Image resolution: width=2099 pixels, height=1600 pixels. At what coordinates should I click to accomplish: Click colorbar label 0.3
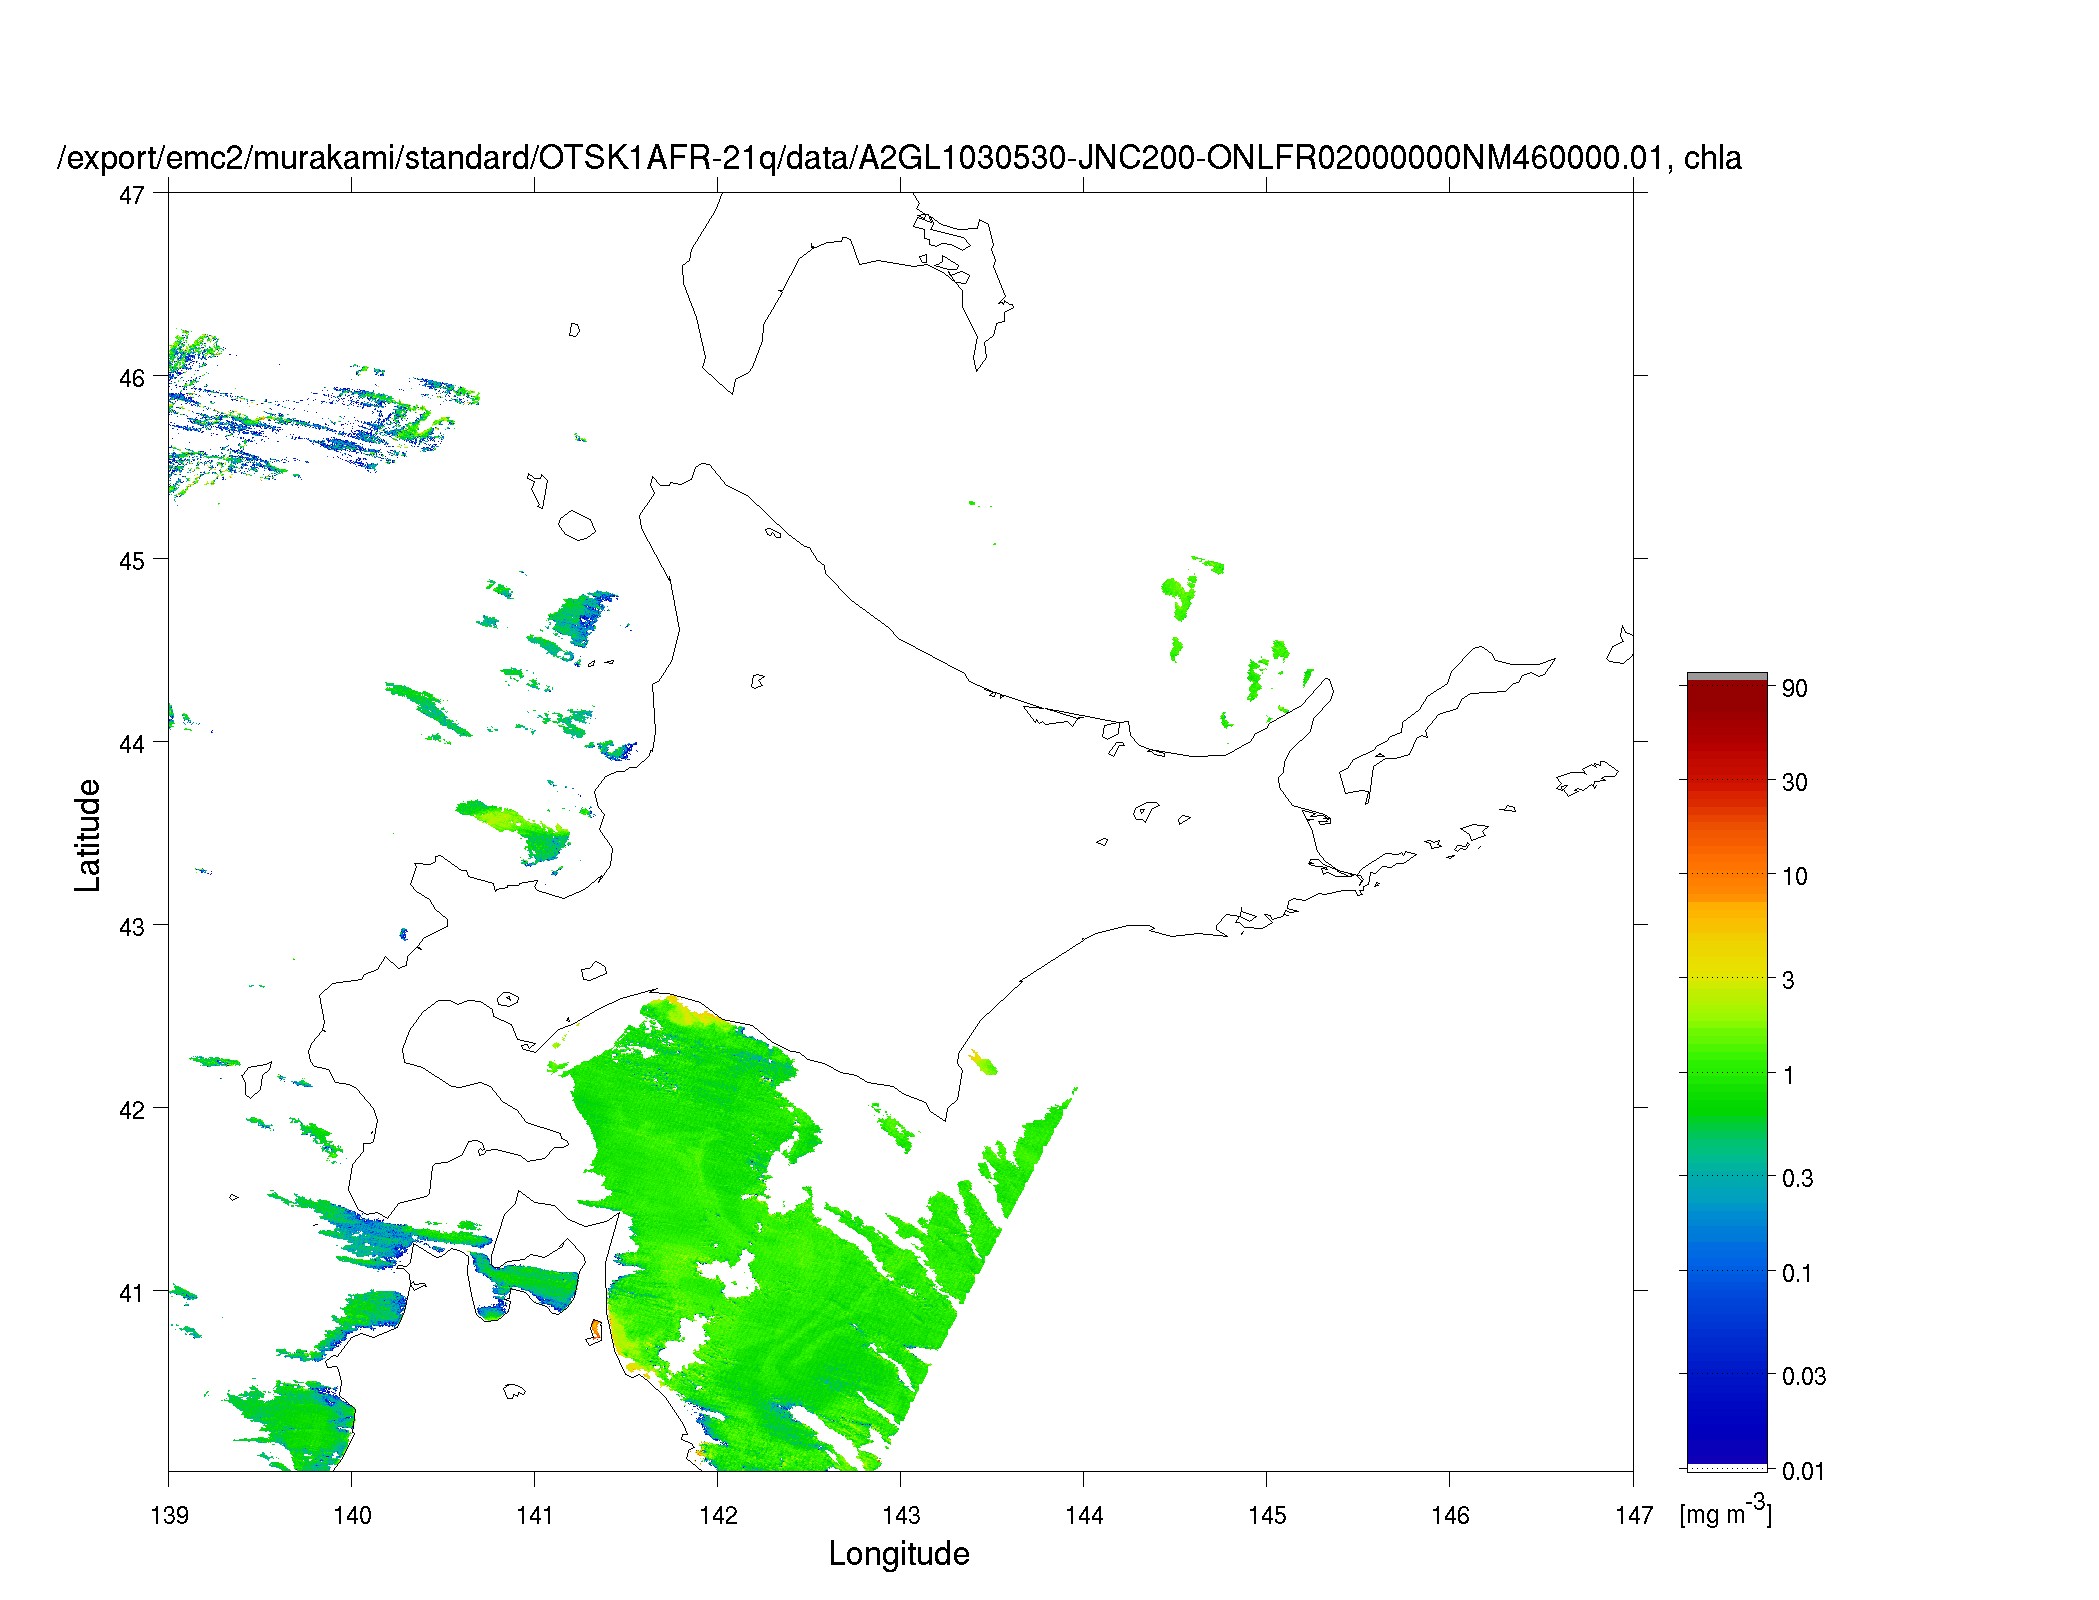1797,1178
